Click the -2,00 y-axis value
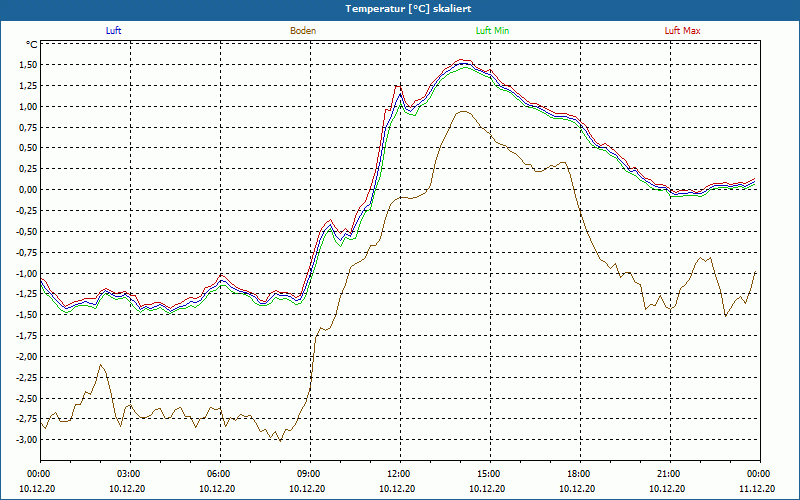This screenshot has height=500, width=800. (x=27, y=357)
